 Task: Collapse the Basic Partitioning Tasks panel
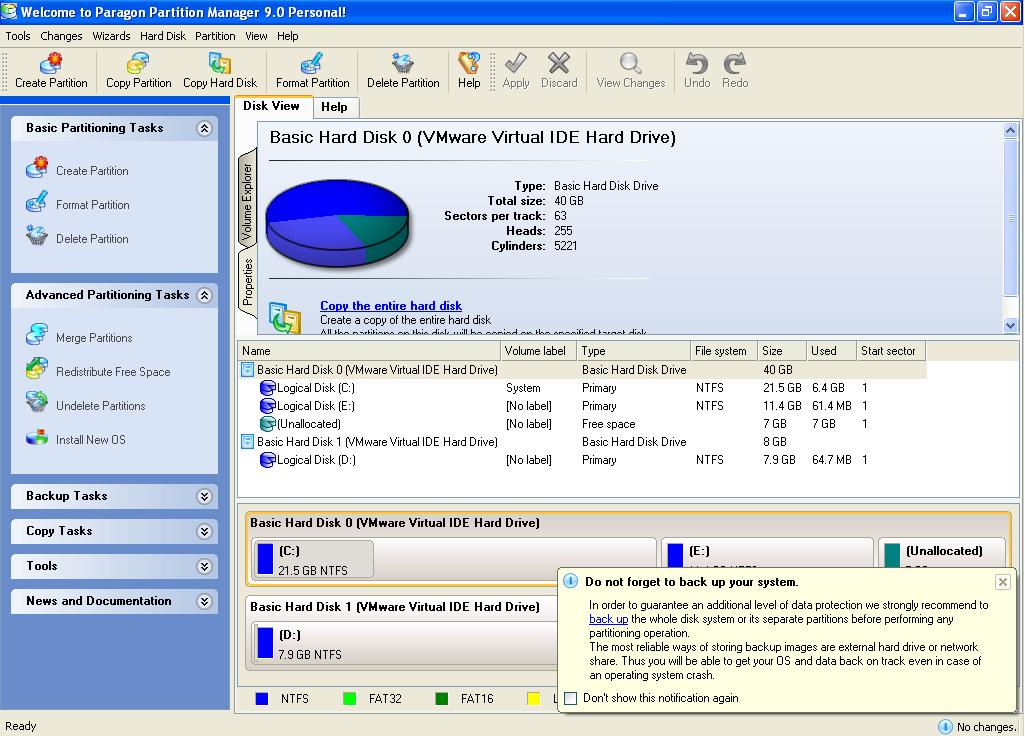tap(204, 128)
